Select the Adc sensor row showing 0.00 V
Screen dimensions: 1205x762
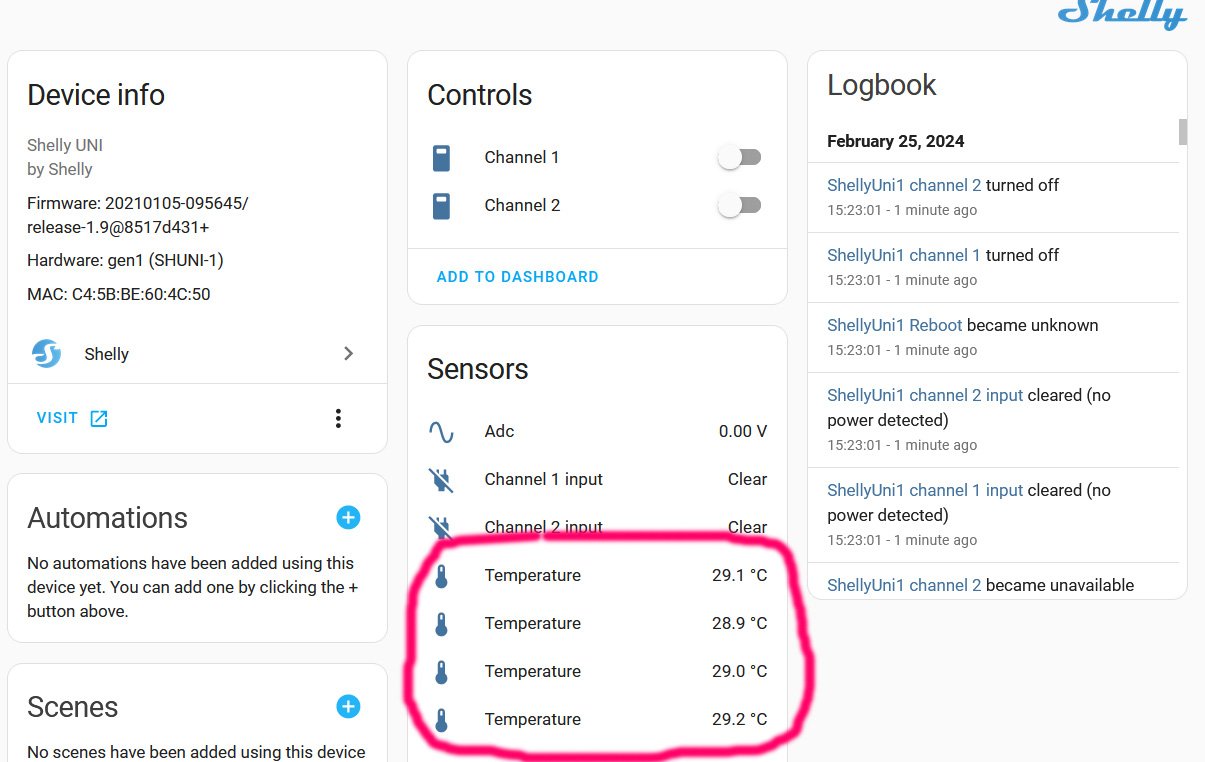point(597,432)
